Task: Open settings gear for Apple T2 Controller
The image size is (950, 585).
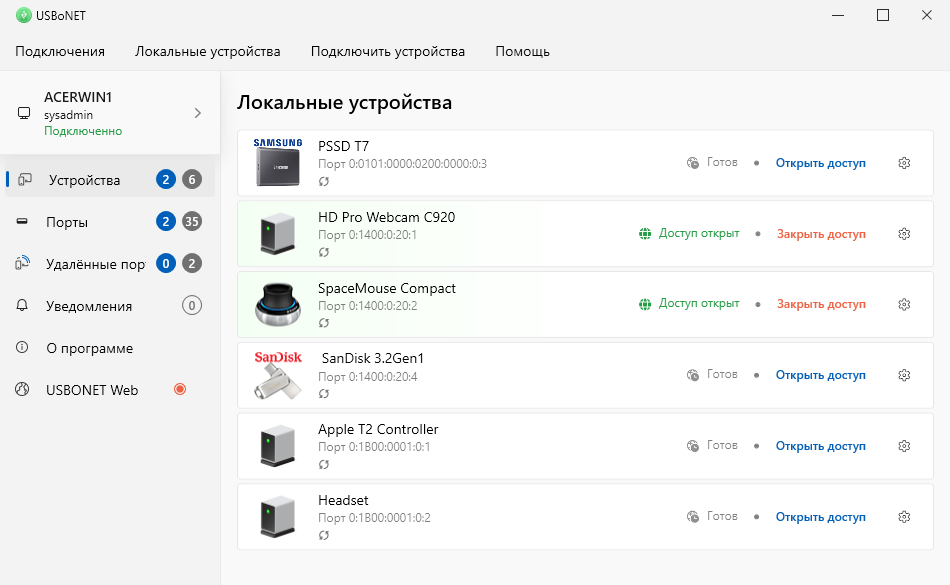Action: [904, 446]
